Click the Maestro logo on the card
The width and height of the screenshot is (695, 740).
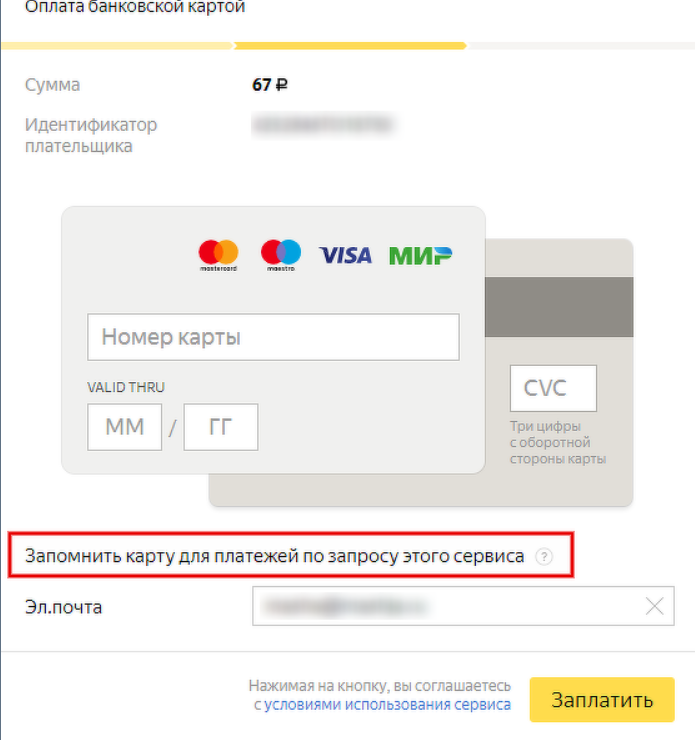[x=281, y=255]
